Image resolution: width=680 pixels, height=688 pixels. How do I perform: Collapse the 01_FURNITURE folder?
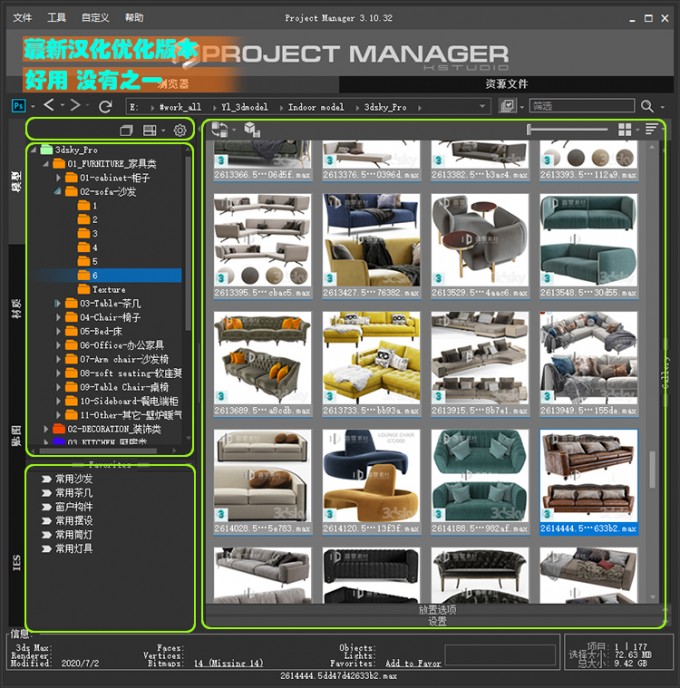click(x=46, y=164)
